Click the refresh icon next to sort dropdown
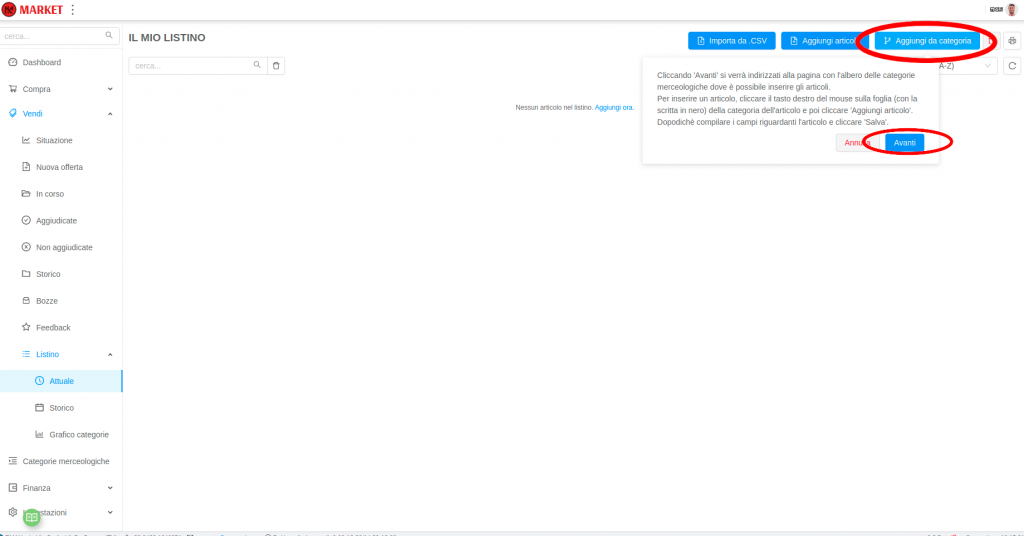The height and width of the screenshot is (536, 1024). (x=1012, y=66)
